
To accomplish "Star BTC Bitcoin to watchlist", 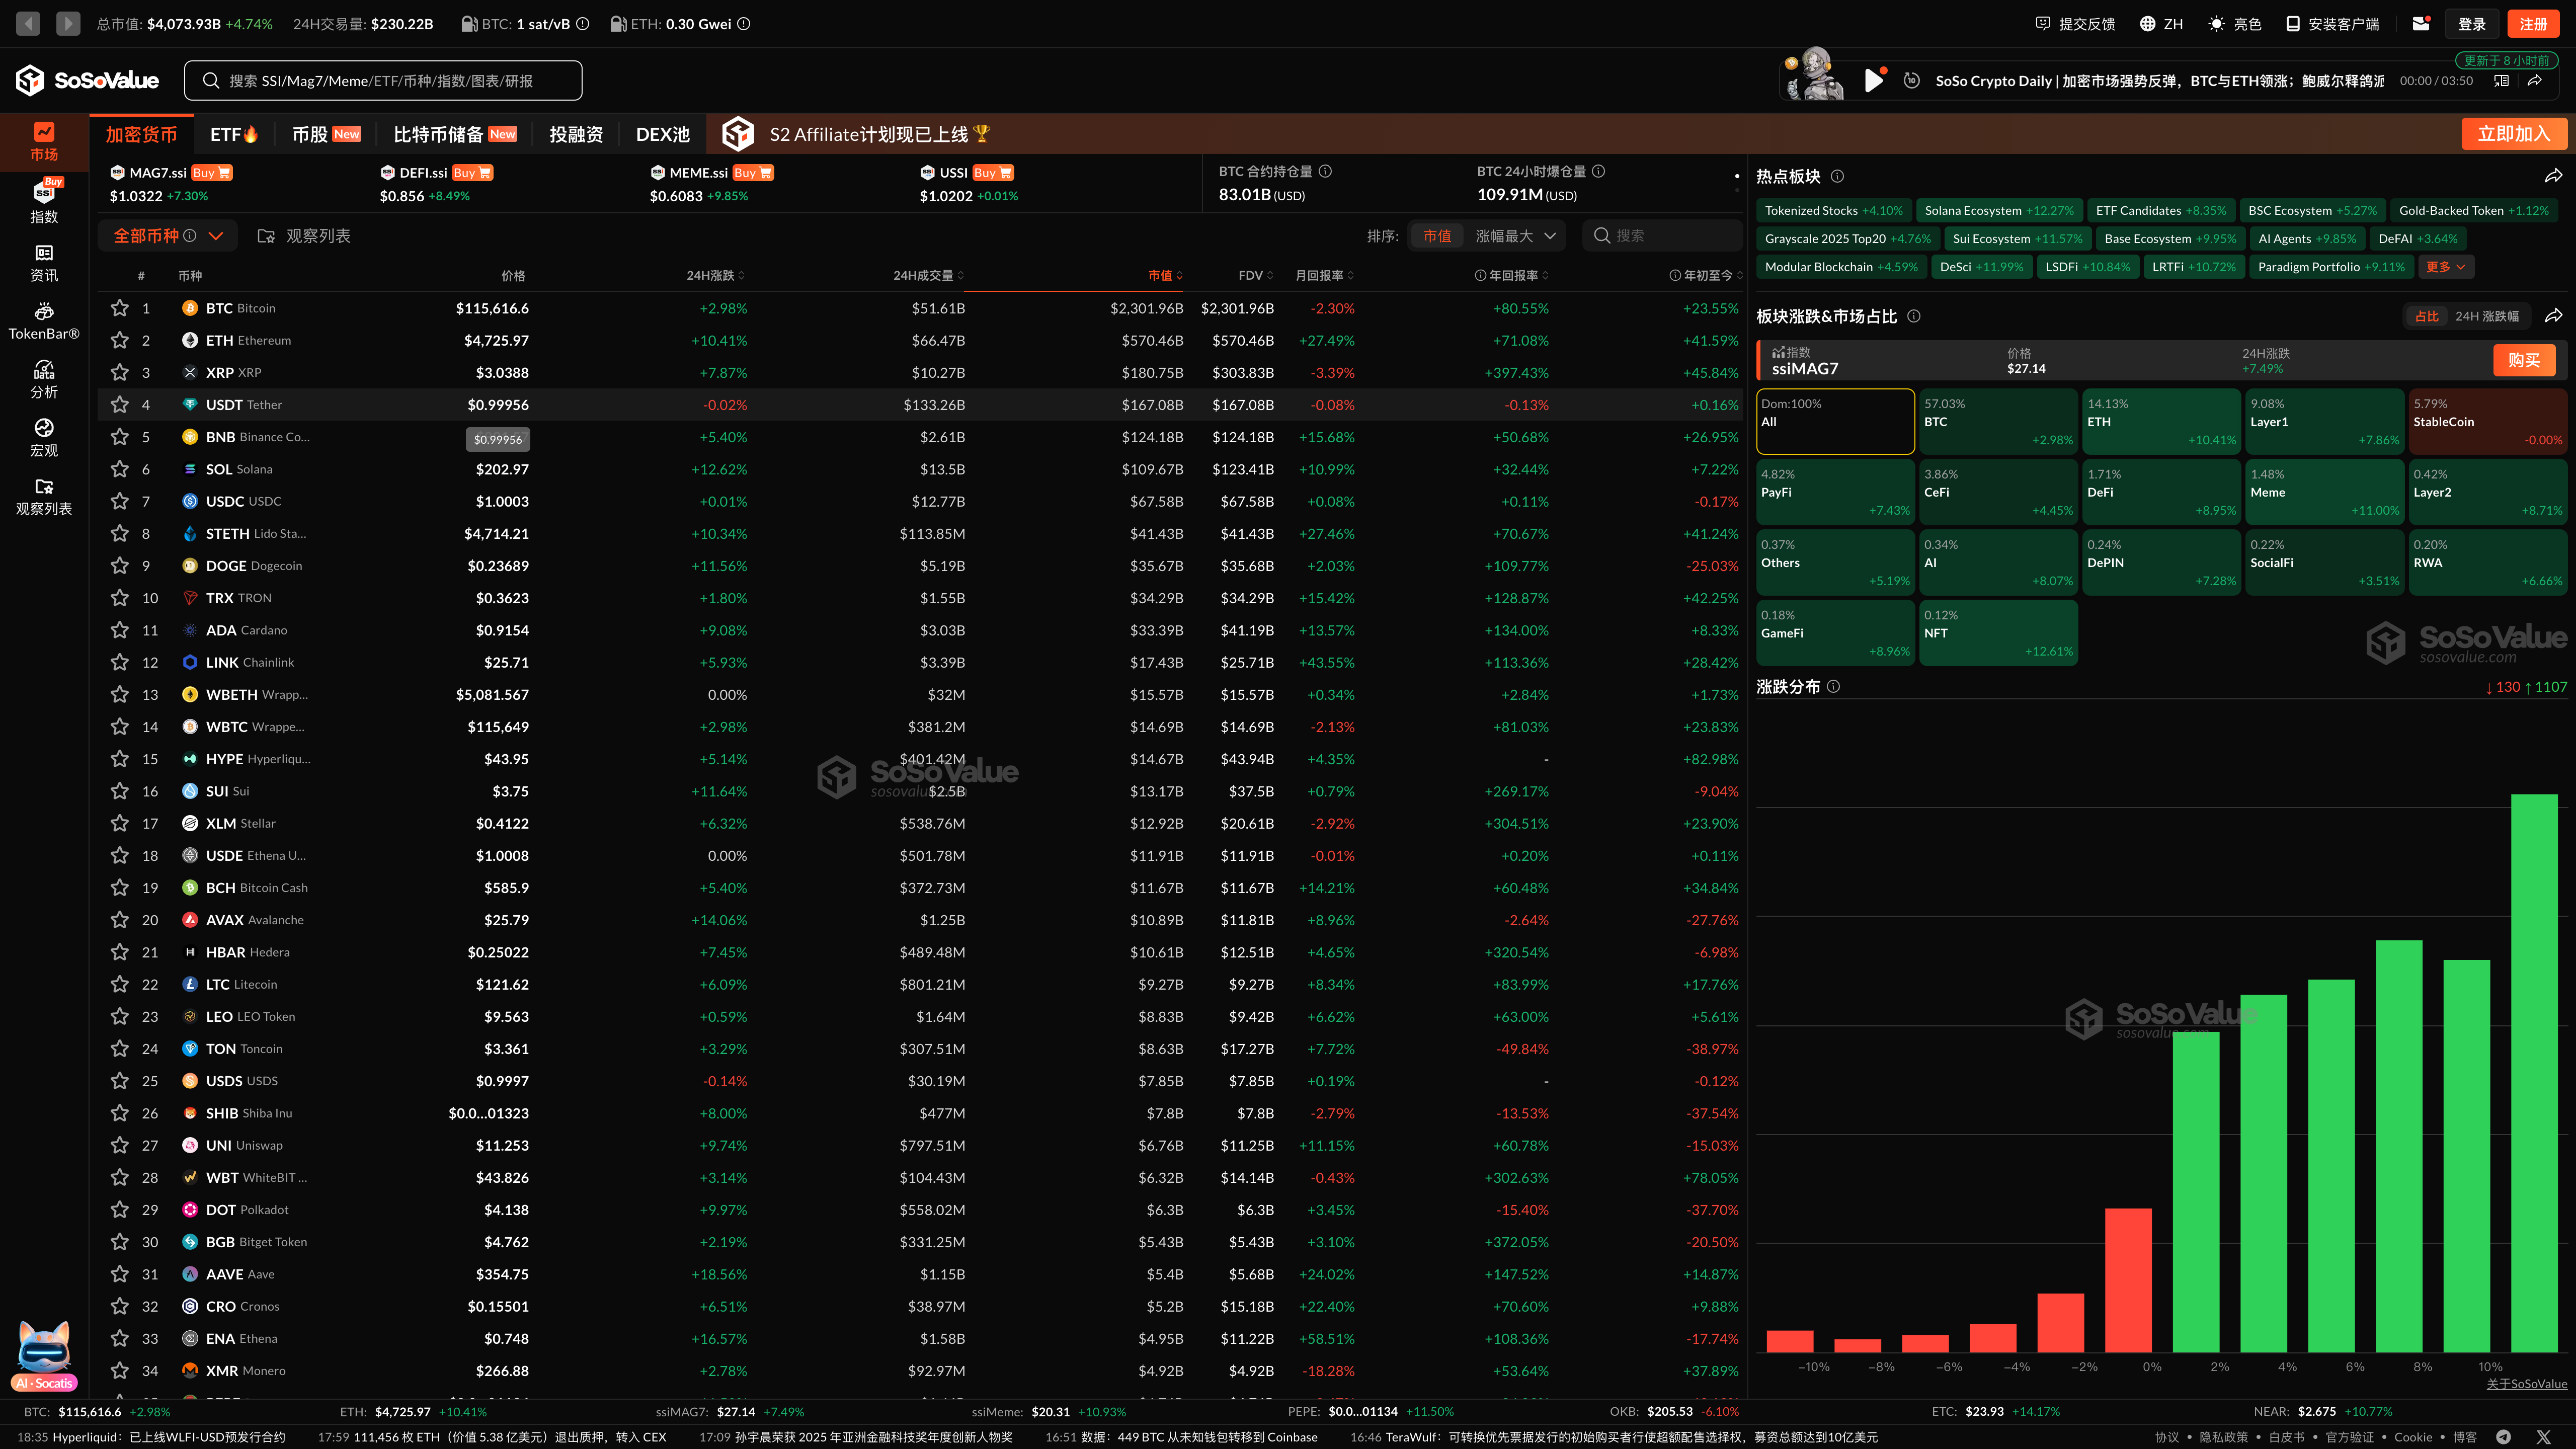I will pos(120,308).
